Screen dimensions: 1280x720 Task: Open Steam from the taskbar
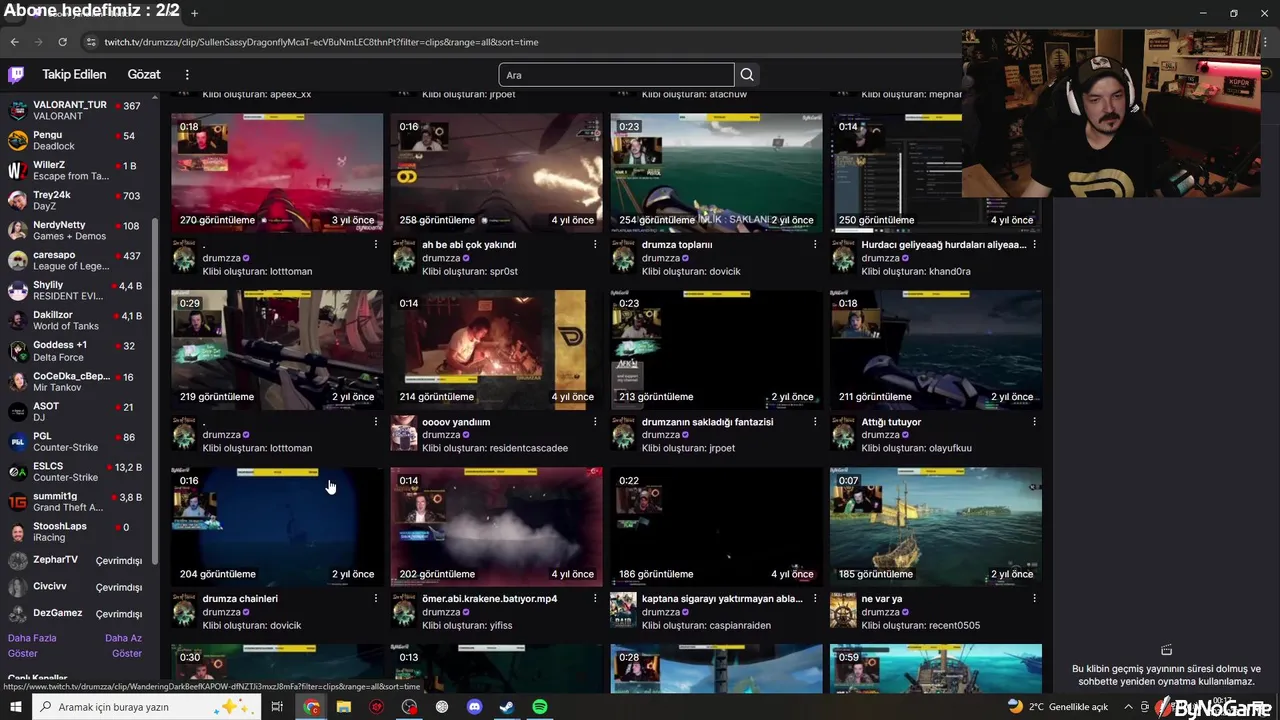point(507,707)
